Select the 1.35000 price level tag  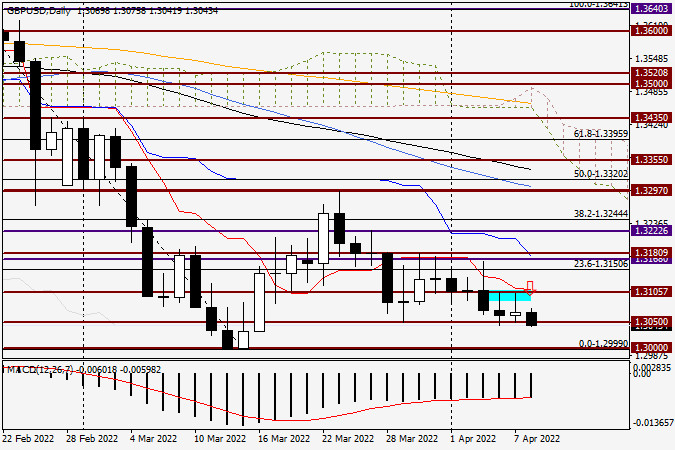click(x=651, y=83)
